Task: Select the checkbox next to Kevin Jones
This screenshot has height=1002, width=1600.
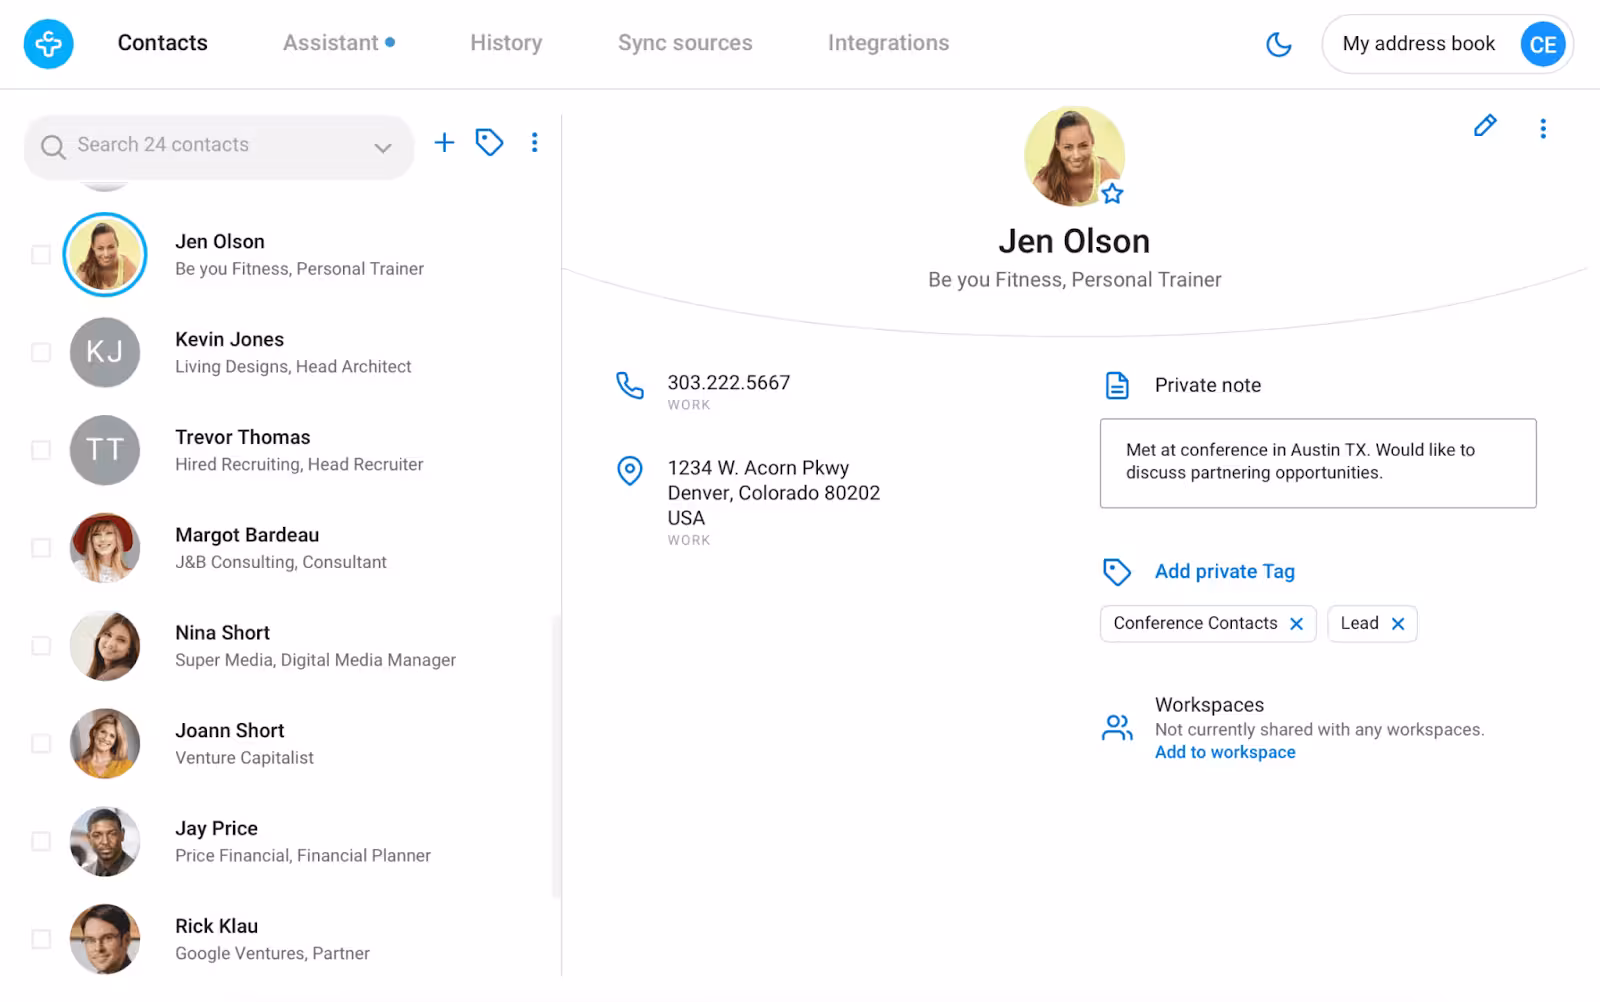Action: (x=41, y=353)
